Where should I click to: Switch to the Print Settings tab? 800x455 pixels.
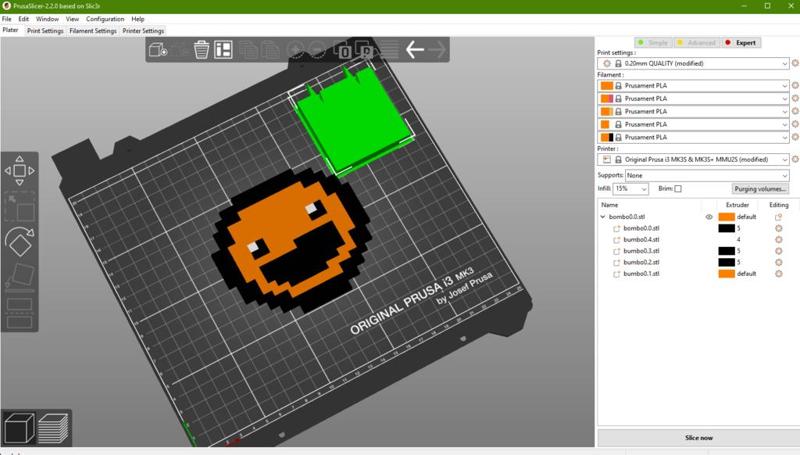pos(45,31)
